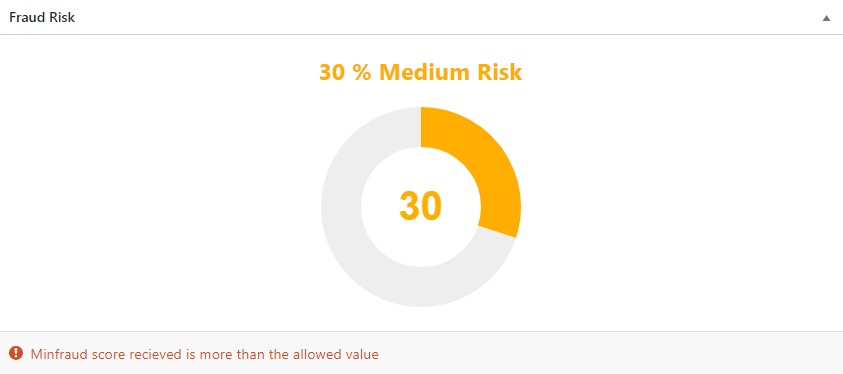Click the large 30 score inside the chart
The width and height of the screenshot is (843, 374).
click(x=420, y=206)
